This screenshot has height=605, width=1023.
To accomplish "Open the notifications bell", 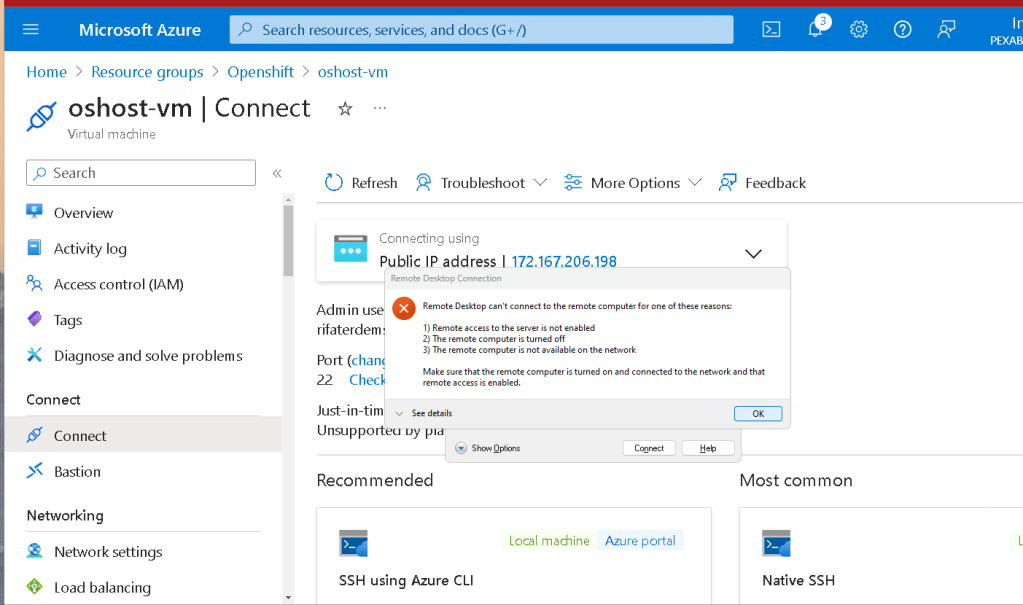I will [x=816, y=29].
